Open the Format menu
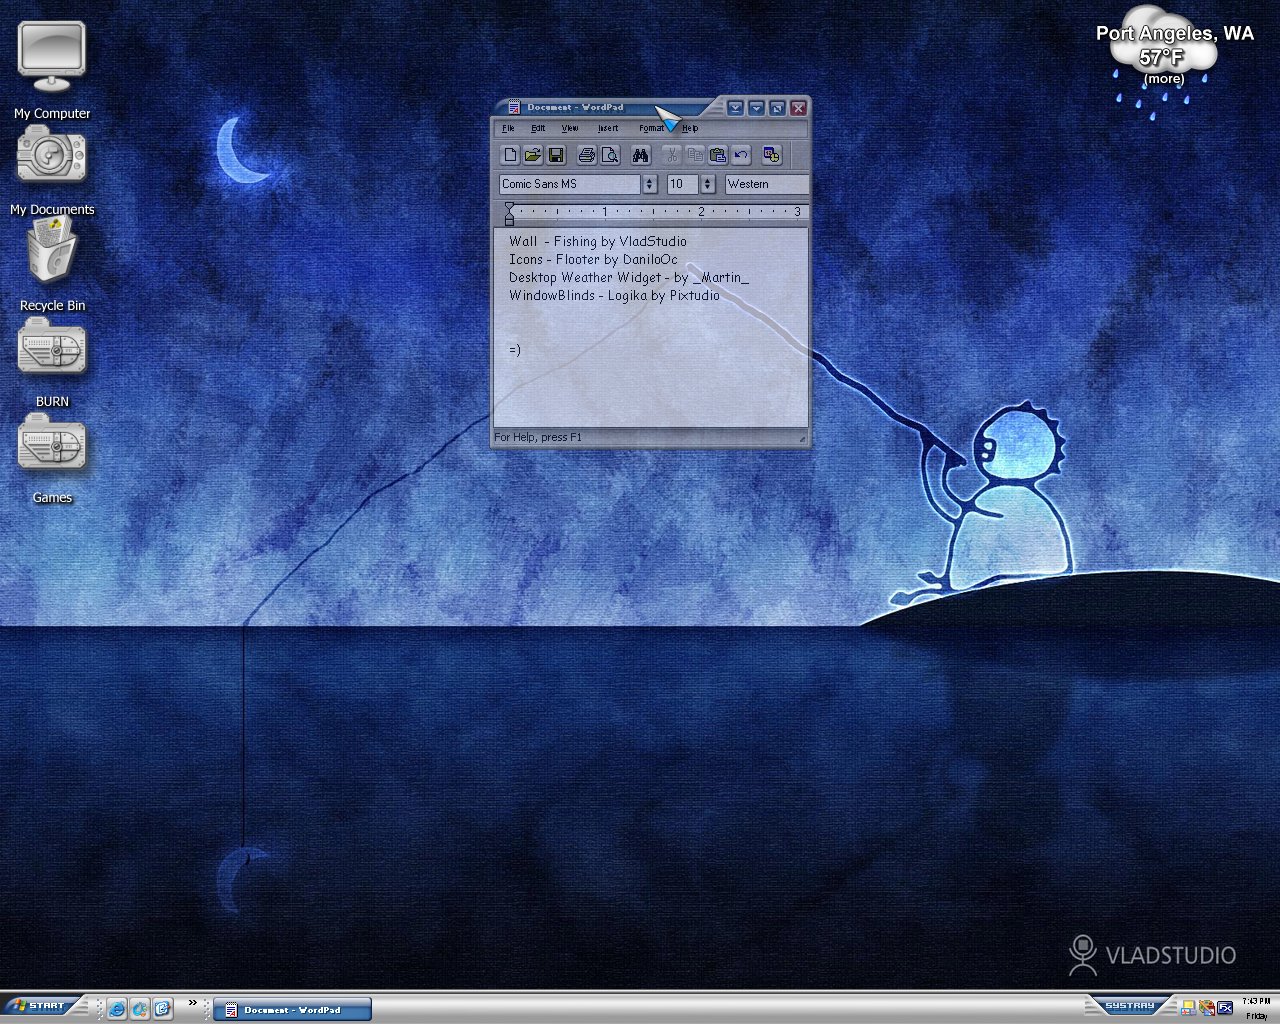The image size is (1280, 1024). [651, 128]
